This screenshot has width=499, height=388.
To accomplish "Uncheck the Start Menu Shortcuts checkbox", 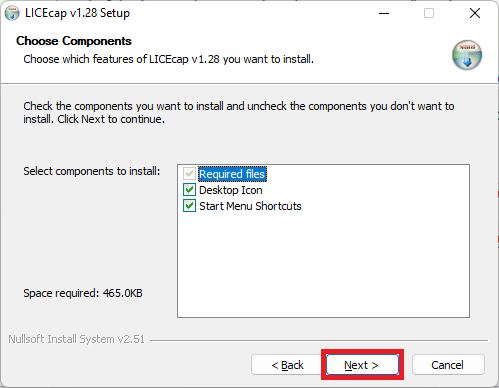I will 189,206.
